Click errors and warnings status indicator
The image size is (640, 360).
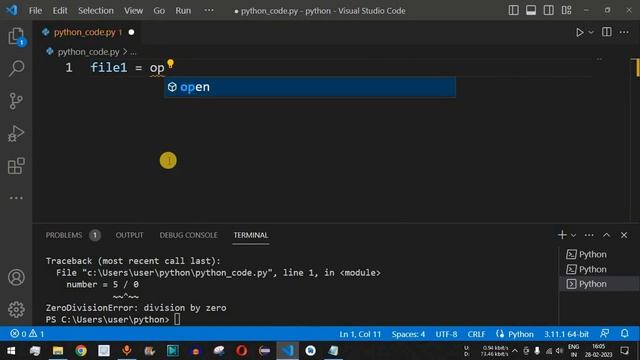27,334
